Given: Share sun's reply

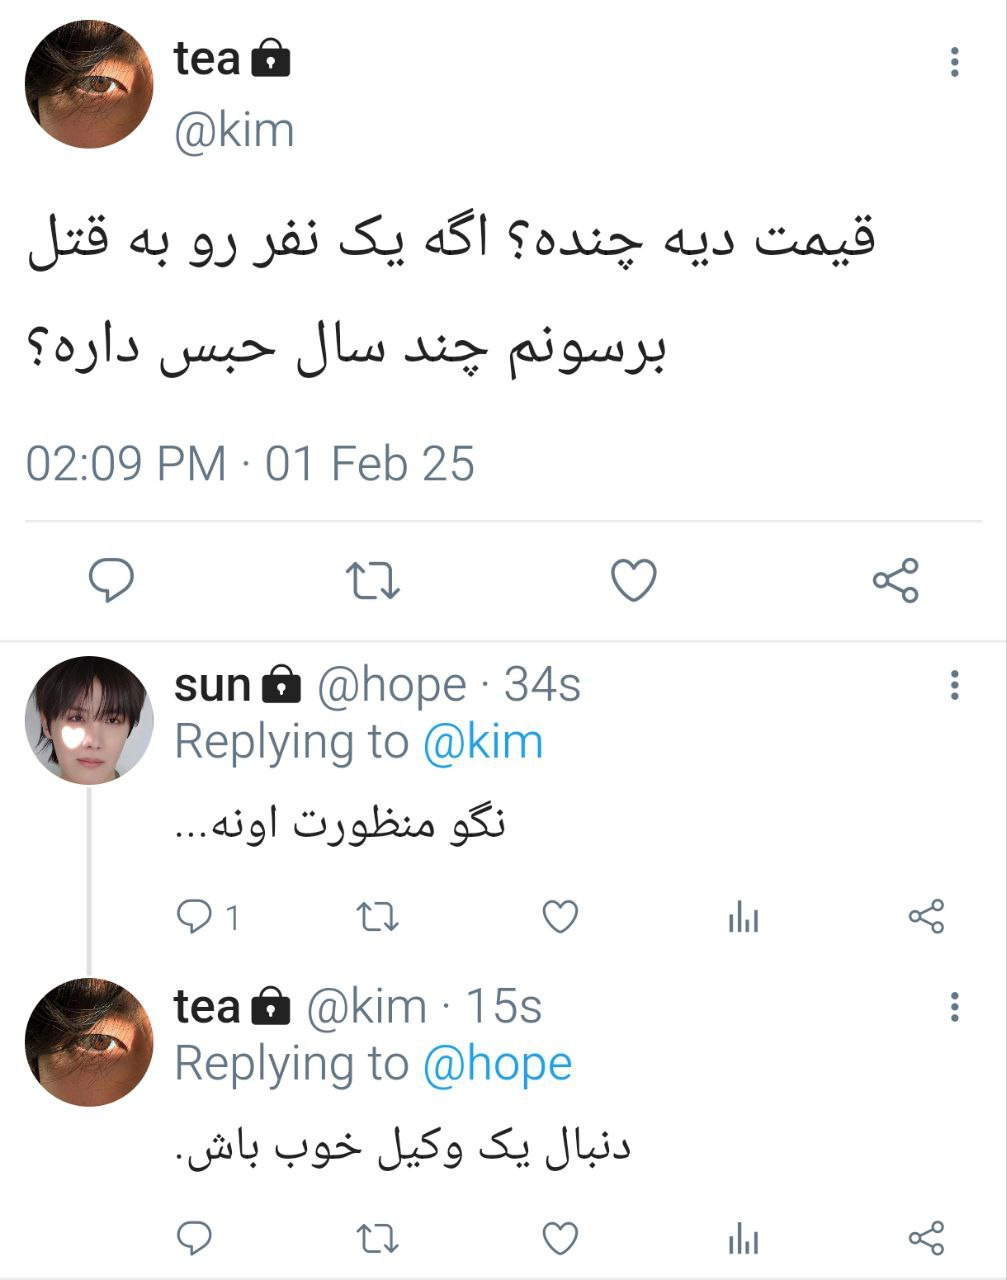Looking at the screenshot, I should (926, 916).
